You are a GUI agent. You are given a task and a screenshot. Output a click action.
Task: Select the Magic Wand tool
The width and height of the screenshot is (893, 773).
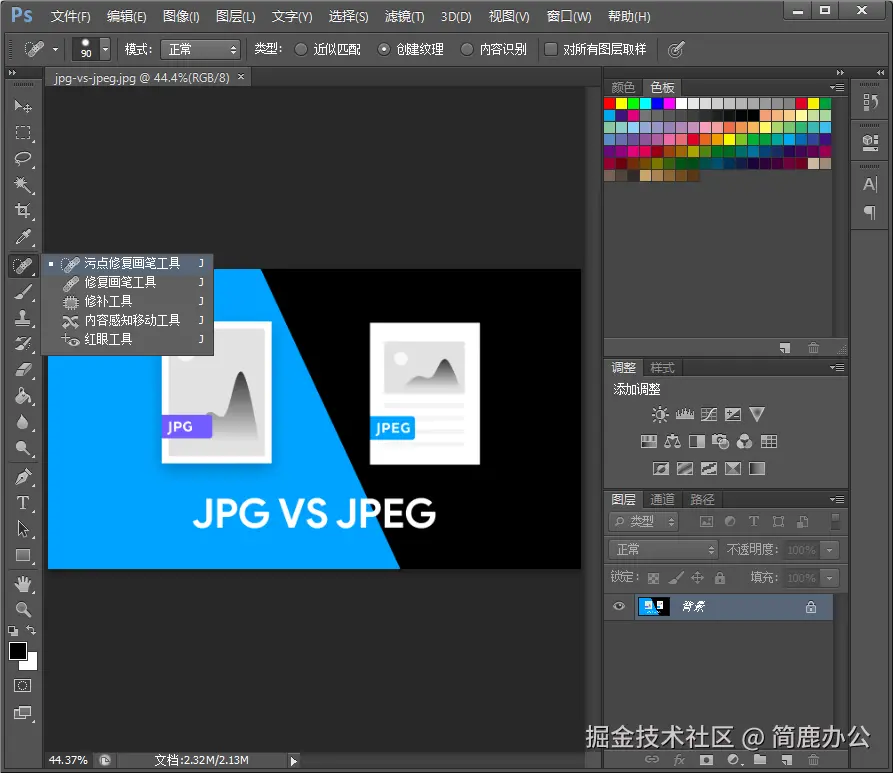[x=23, y=185]
